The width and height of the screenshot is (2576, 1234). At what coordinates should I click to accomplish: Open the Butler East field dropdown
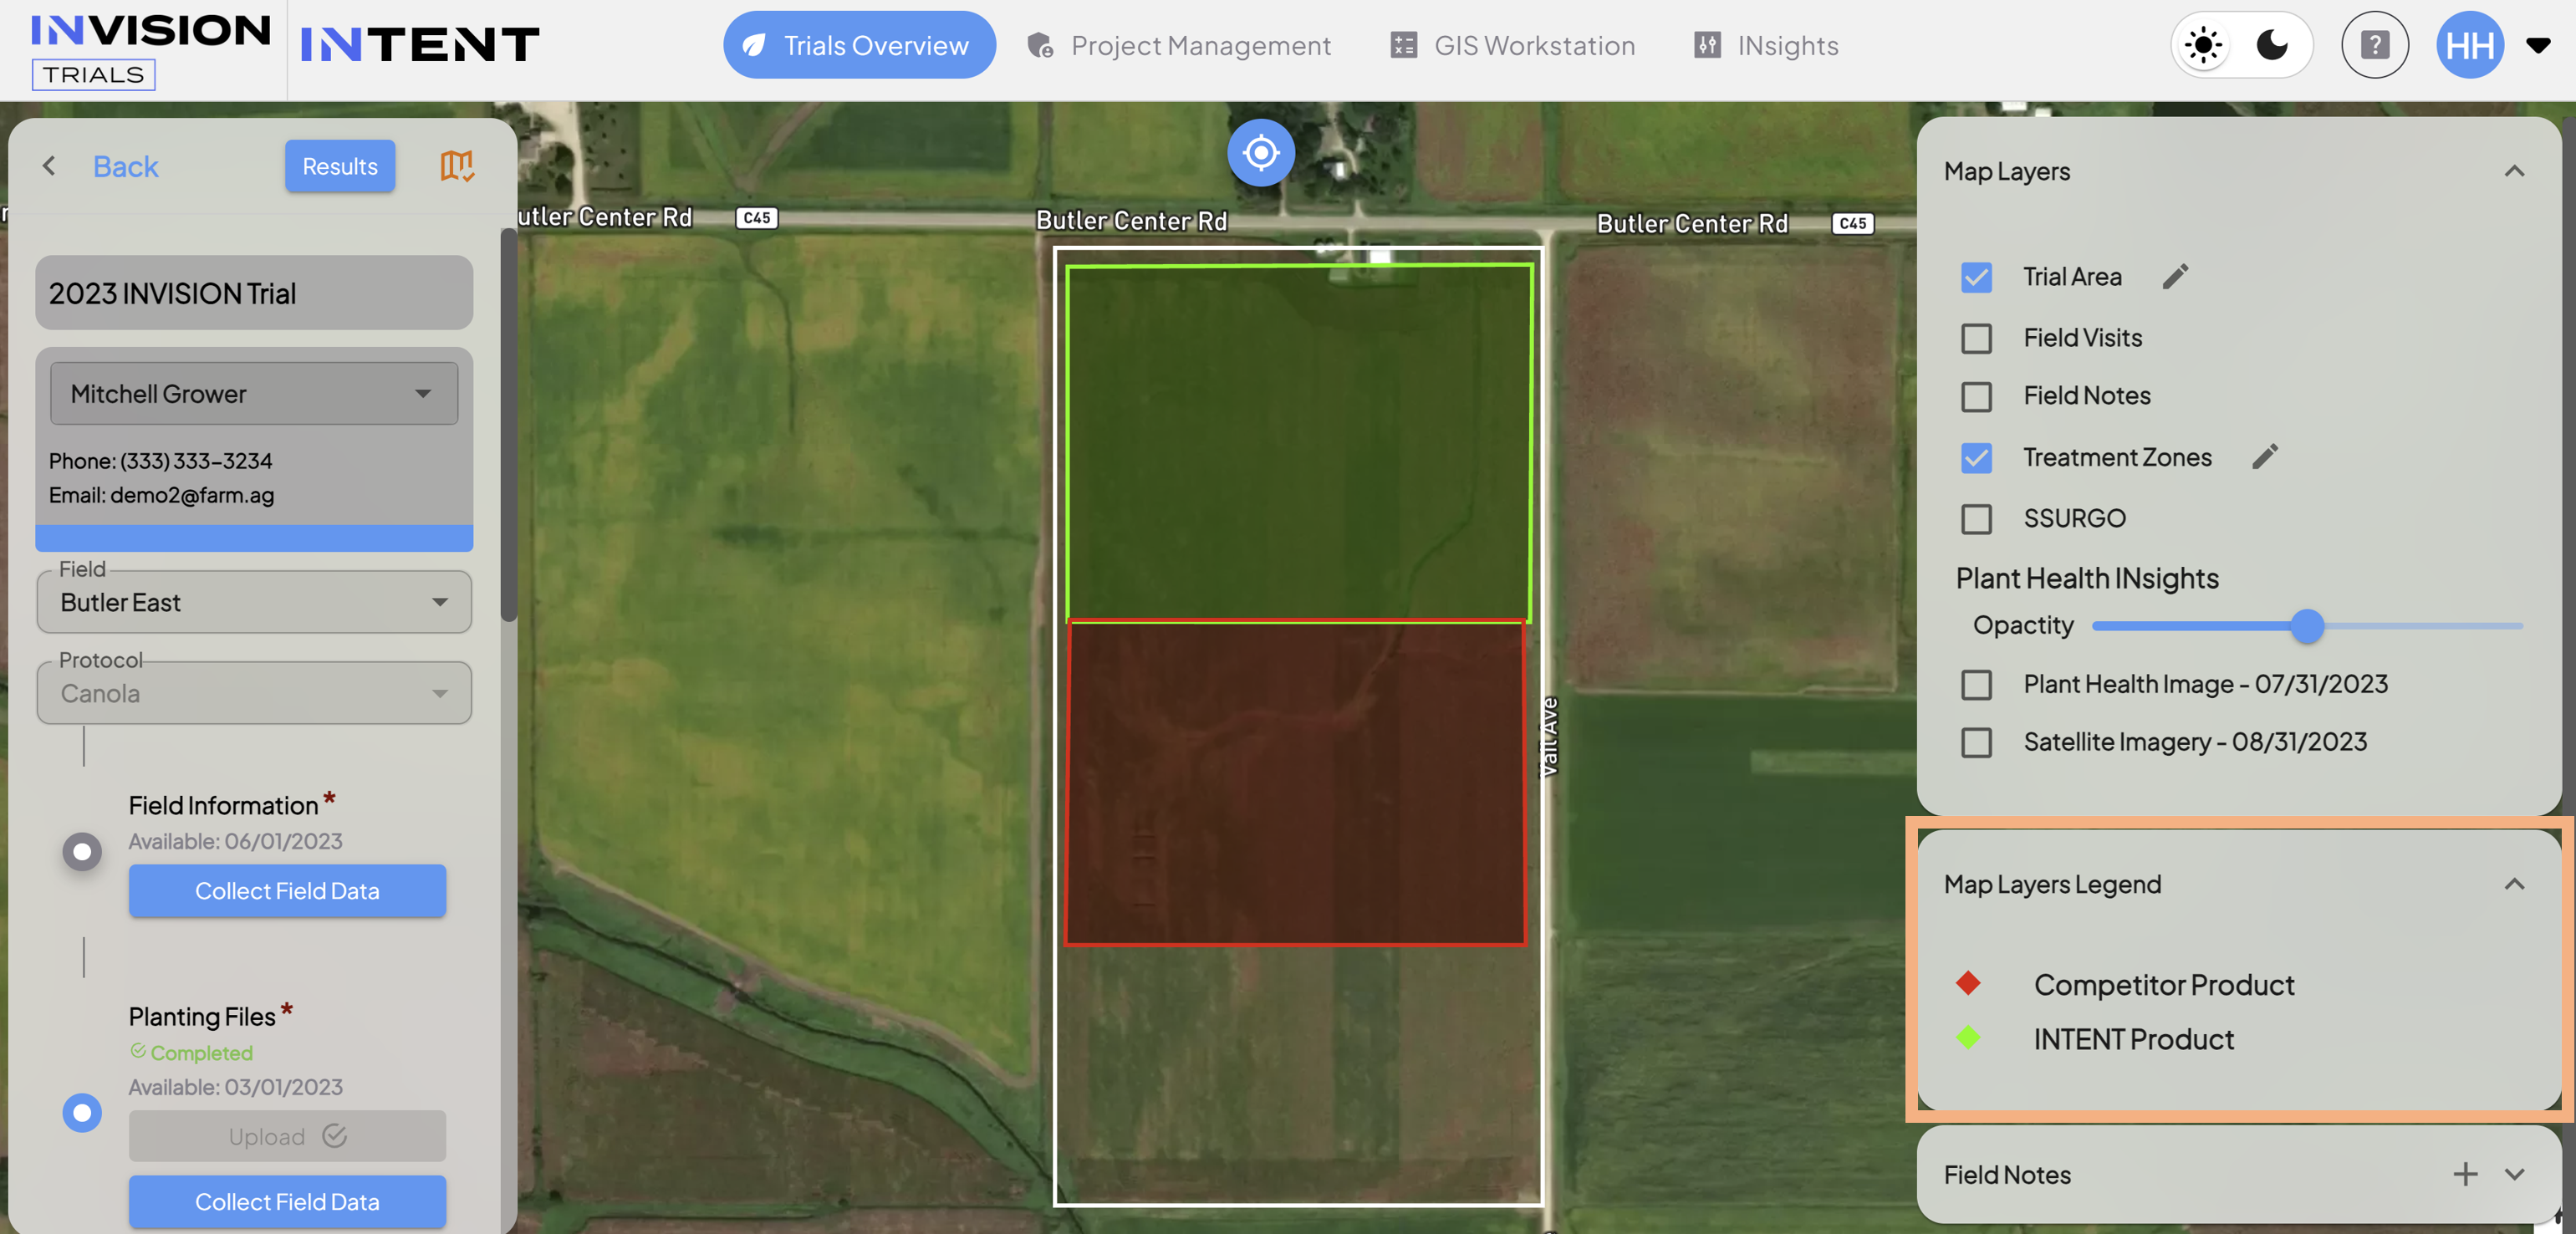point(254,602)
